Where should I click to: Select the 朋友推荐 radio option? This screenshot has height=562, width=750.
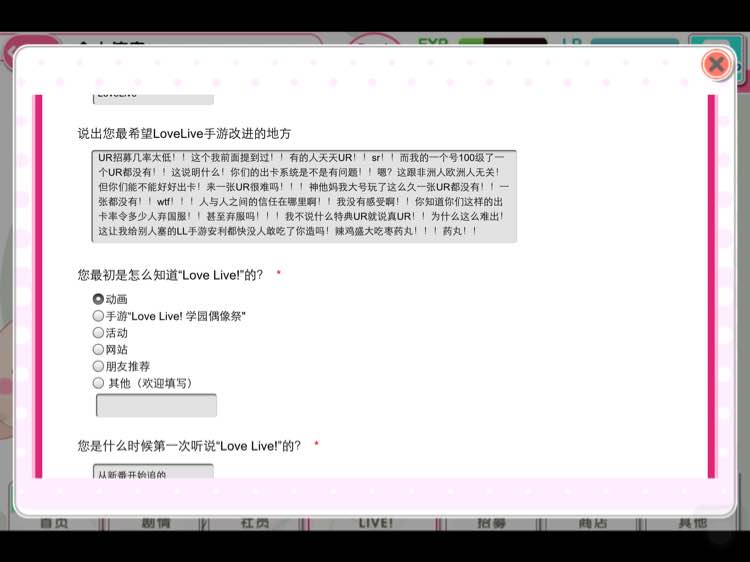click(x=98, y=366)
